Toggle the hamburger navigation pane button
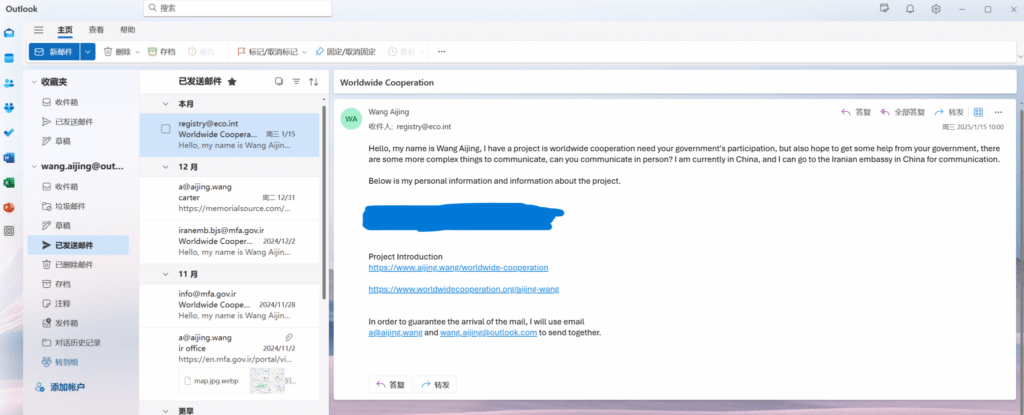Image resolution: width=1024 pixels, height=415 pixels. pyautogui.click(x=38, y=30)
